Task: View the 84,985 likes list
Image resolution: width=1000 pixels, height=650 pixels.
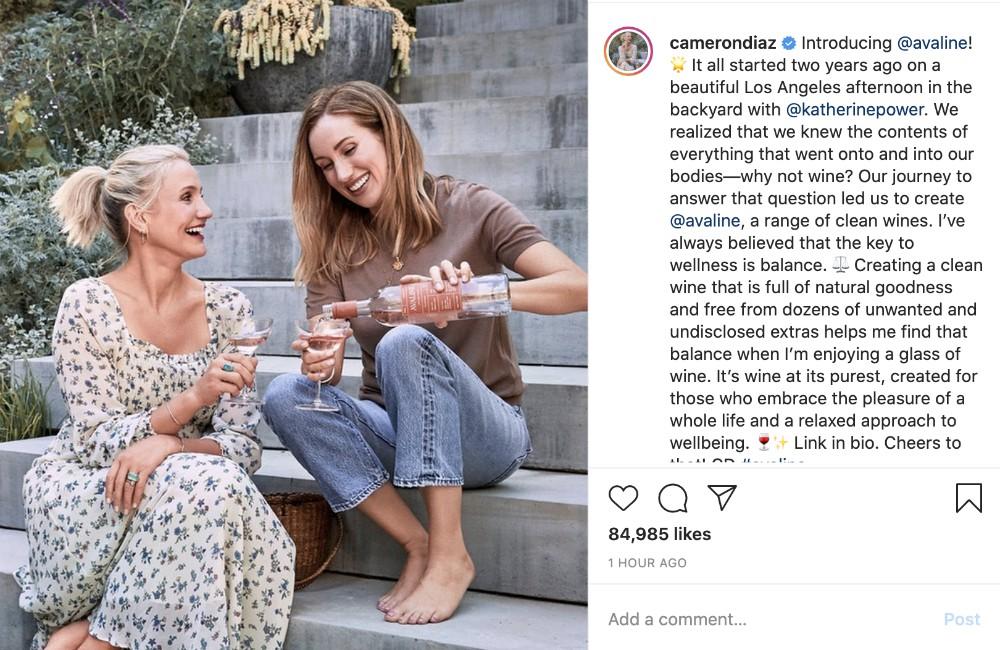Action: [660, 534]
